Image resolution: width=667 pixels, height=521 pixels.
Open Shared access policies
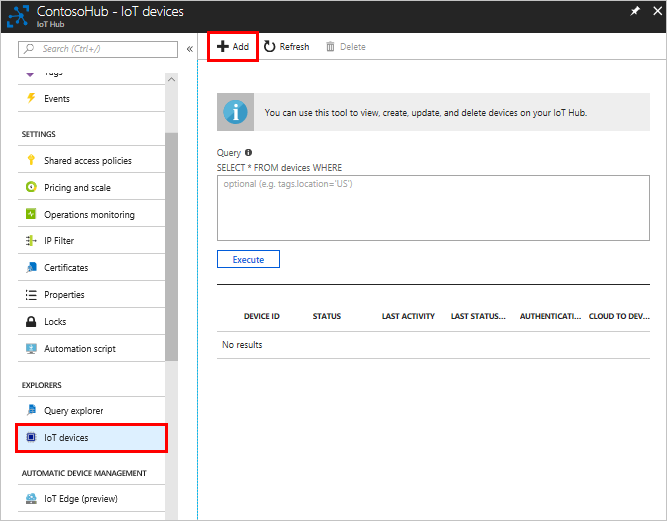91,160
